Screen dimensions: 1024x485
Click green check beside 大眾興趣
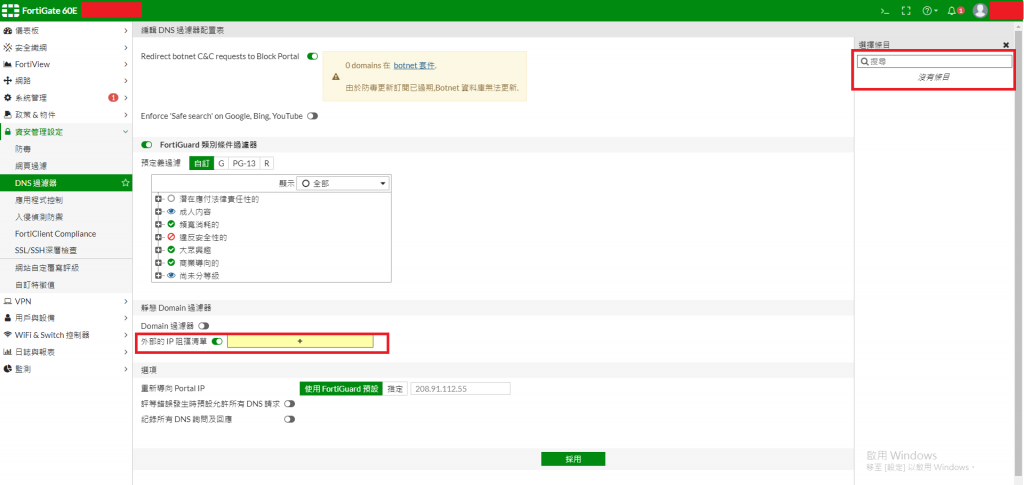click(x=171, y=250)
